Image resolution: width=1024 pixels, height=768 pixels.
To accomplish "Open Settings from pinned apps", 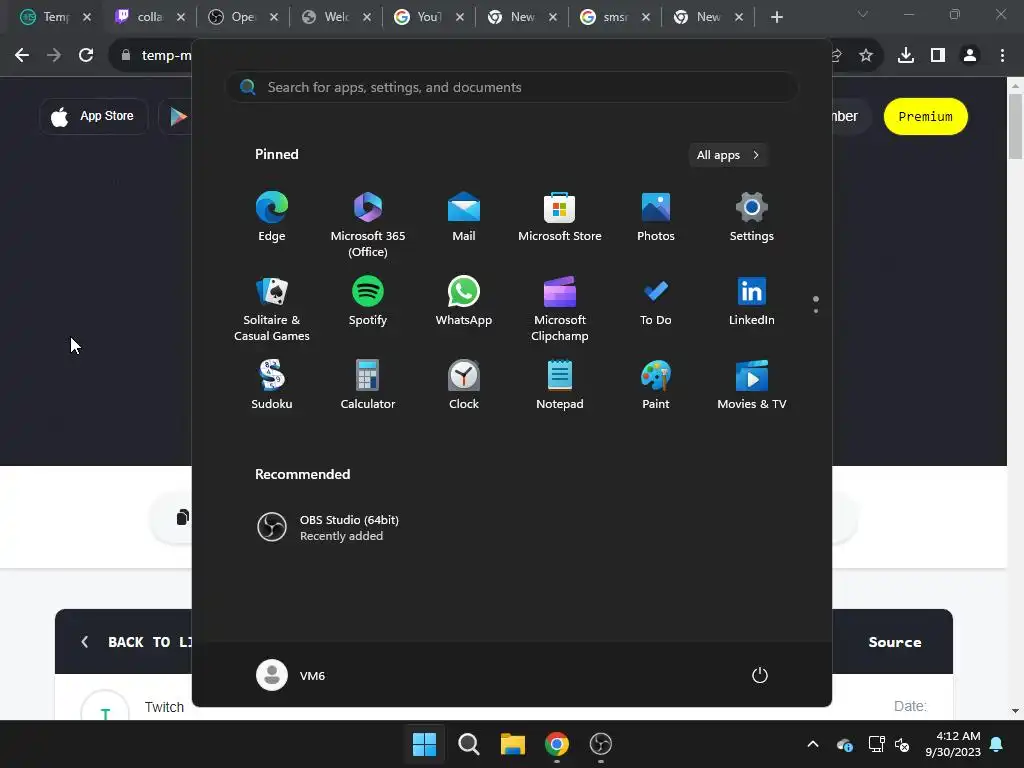I will pos(752,217).
